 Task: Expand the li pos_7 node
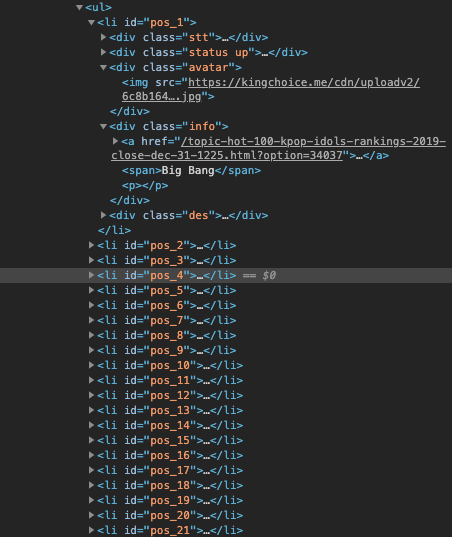pos(91,320)
